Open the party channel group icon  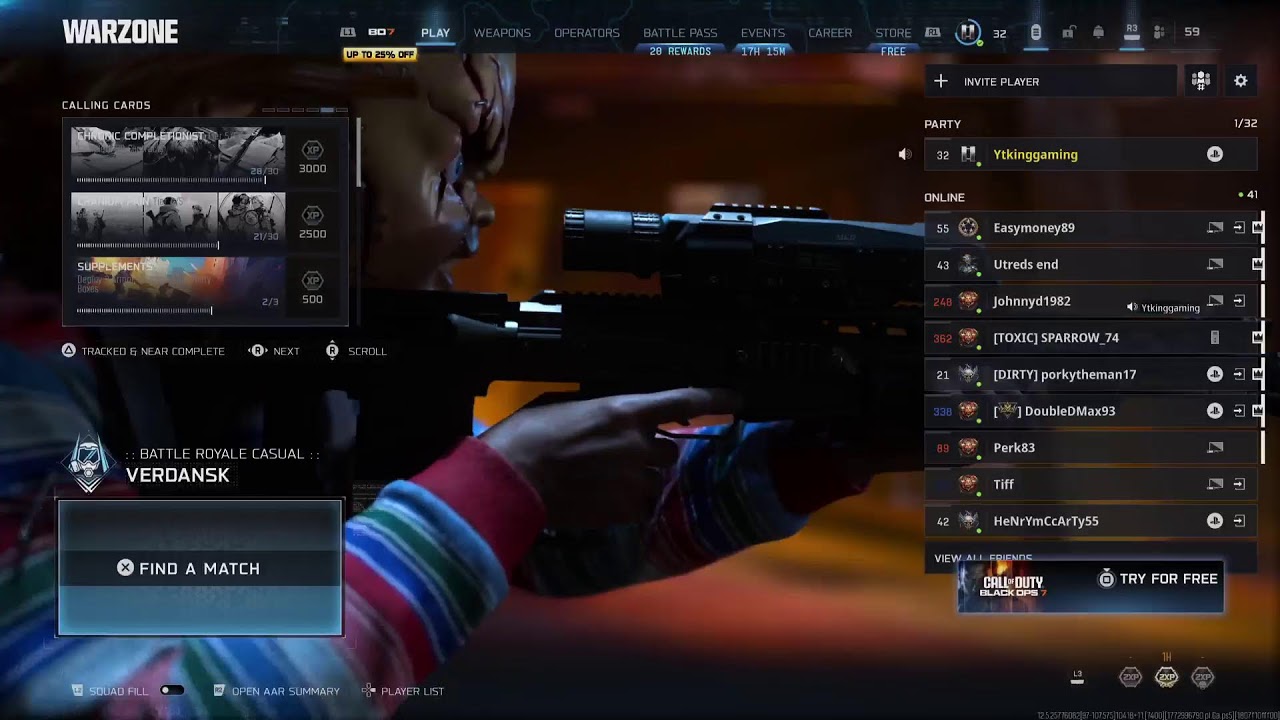tap(1201, 81)
